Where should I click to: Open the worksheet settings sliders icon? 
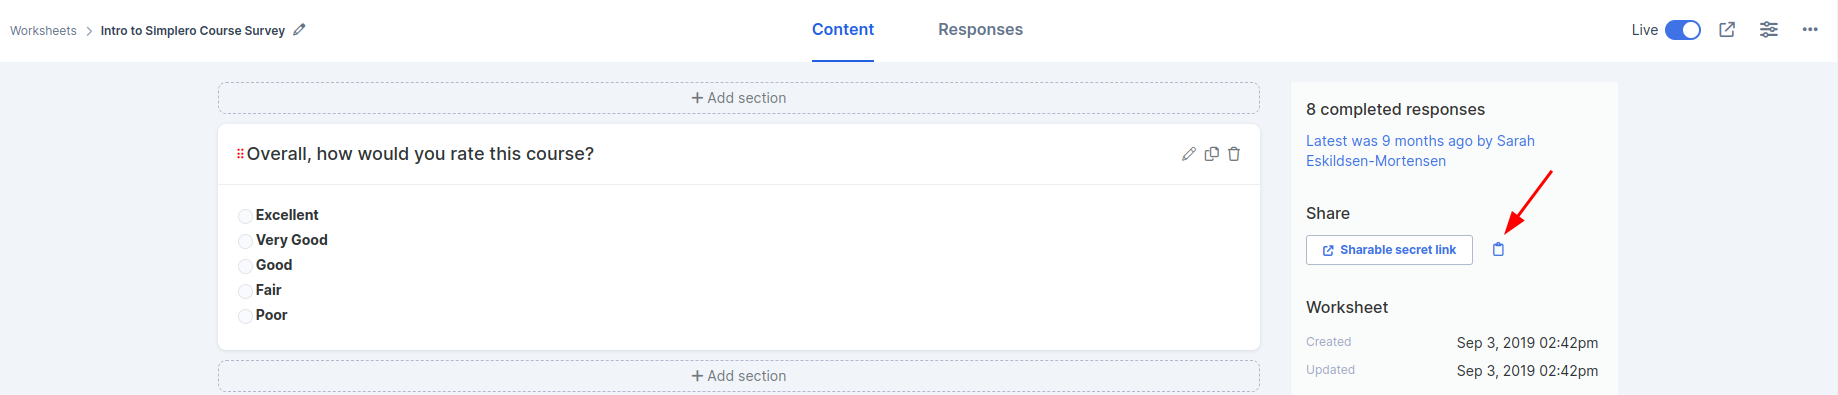[x=1769, y=30]
